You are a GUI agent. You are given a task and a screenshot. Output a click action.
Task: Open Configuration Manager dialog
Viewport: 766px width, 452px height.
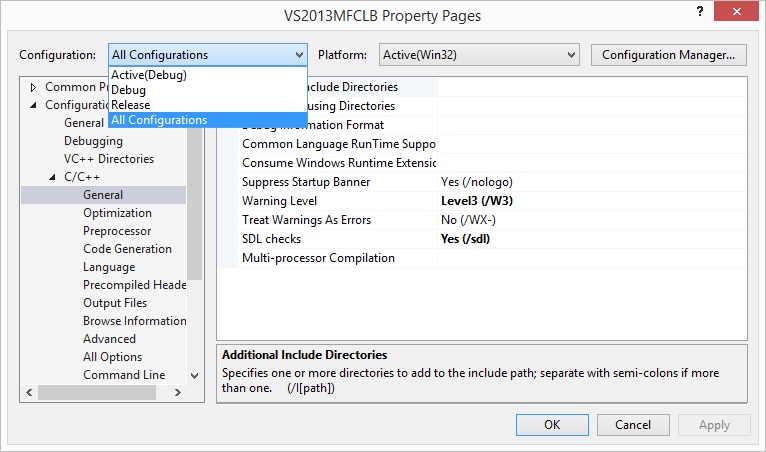668,55
